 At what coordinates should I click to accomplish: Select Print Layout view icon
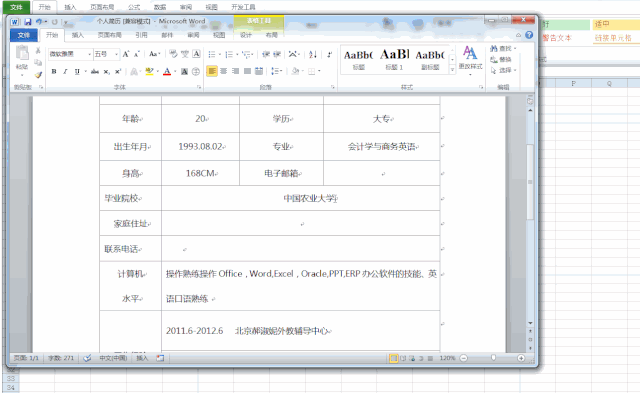click(393, 358)
